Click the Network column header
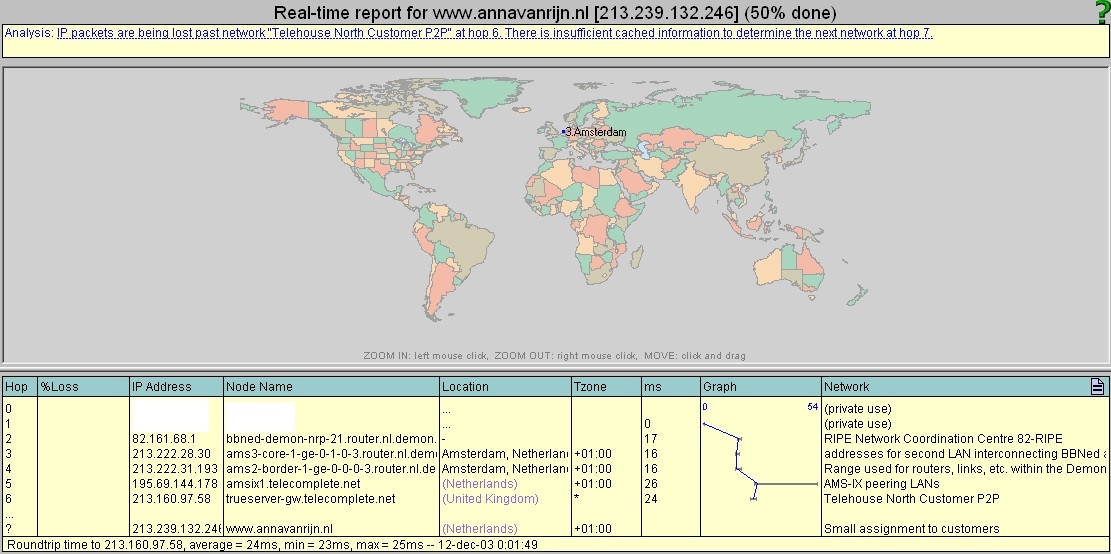Screen dimensions: 1111x554 (x=956, y=387)
